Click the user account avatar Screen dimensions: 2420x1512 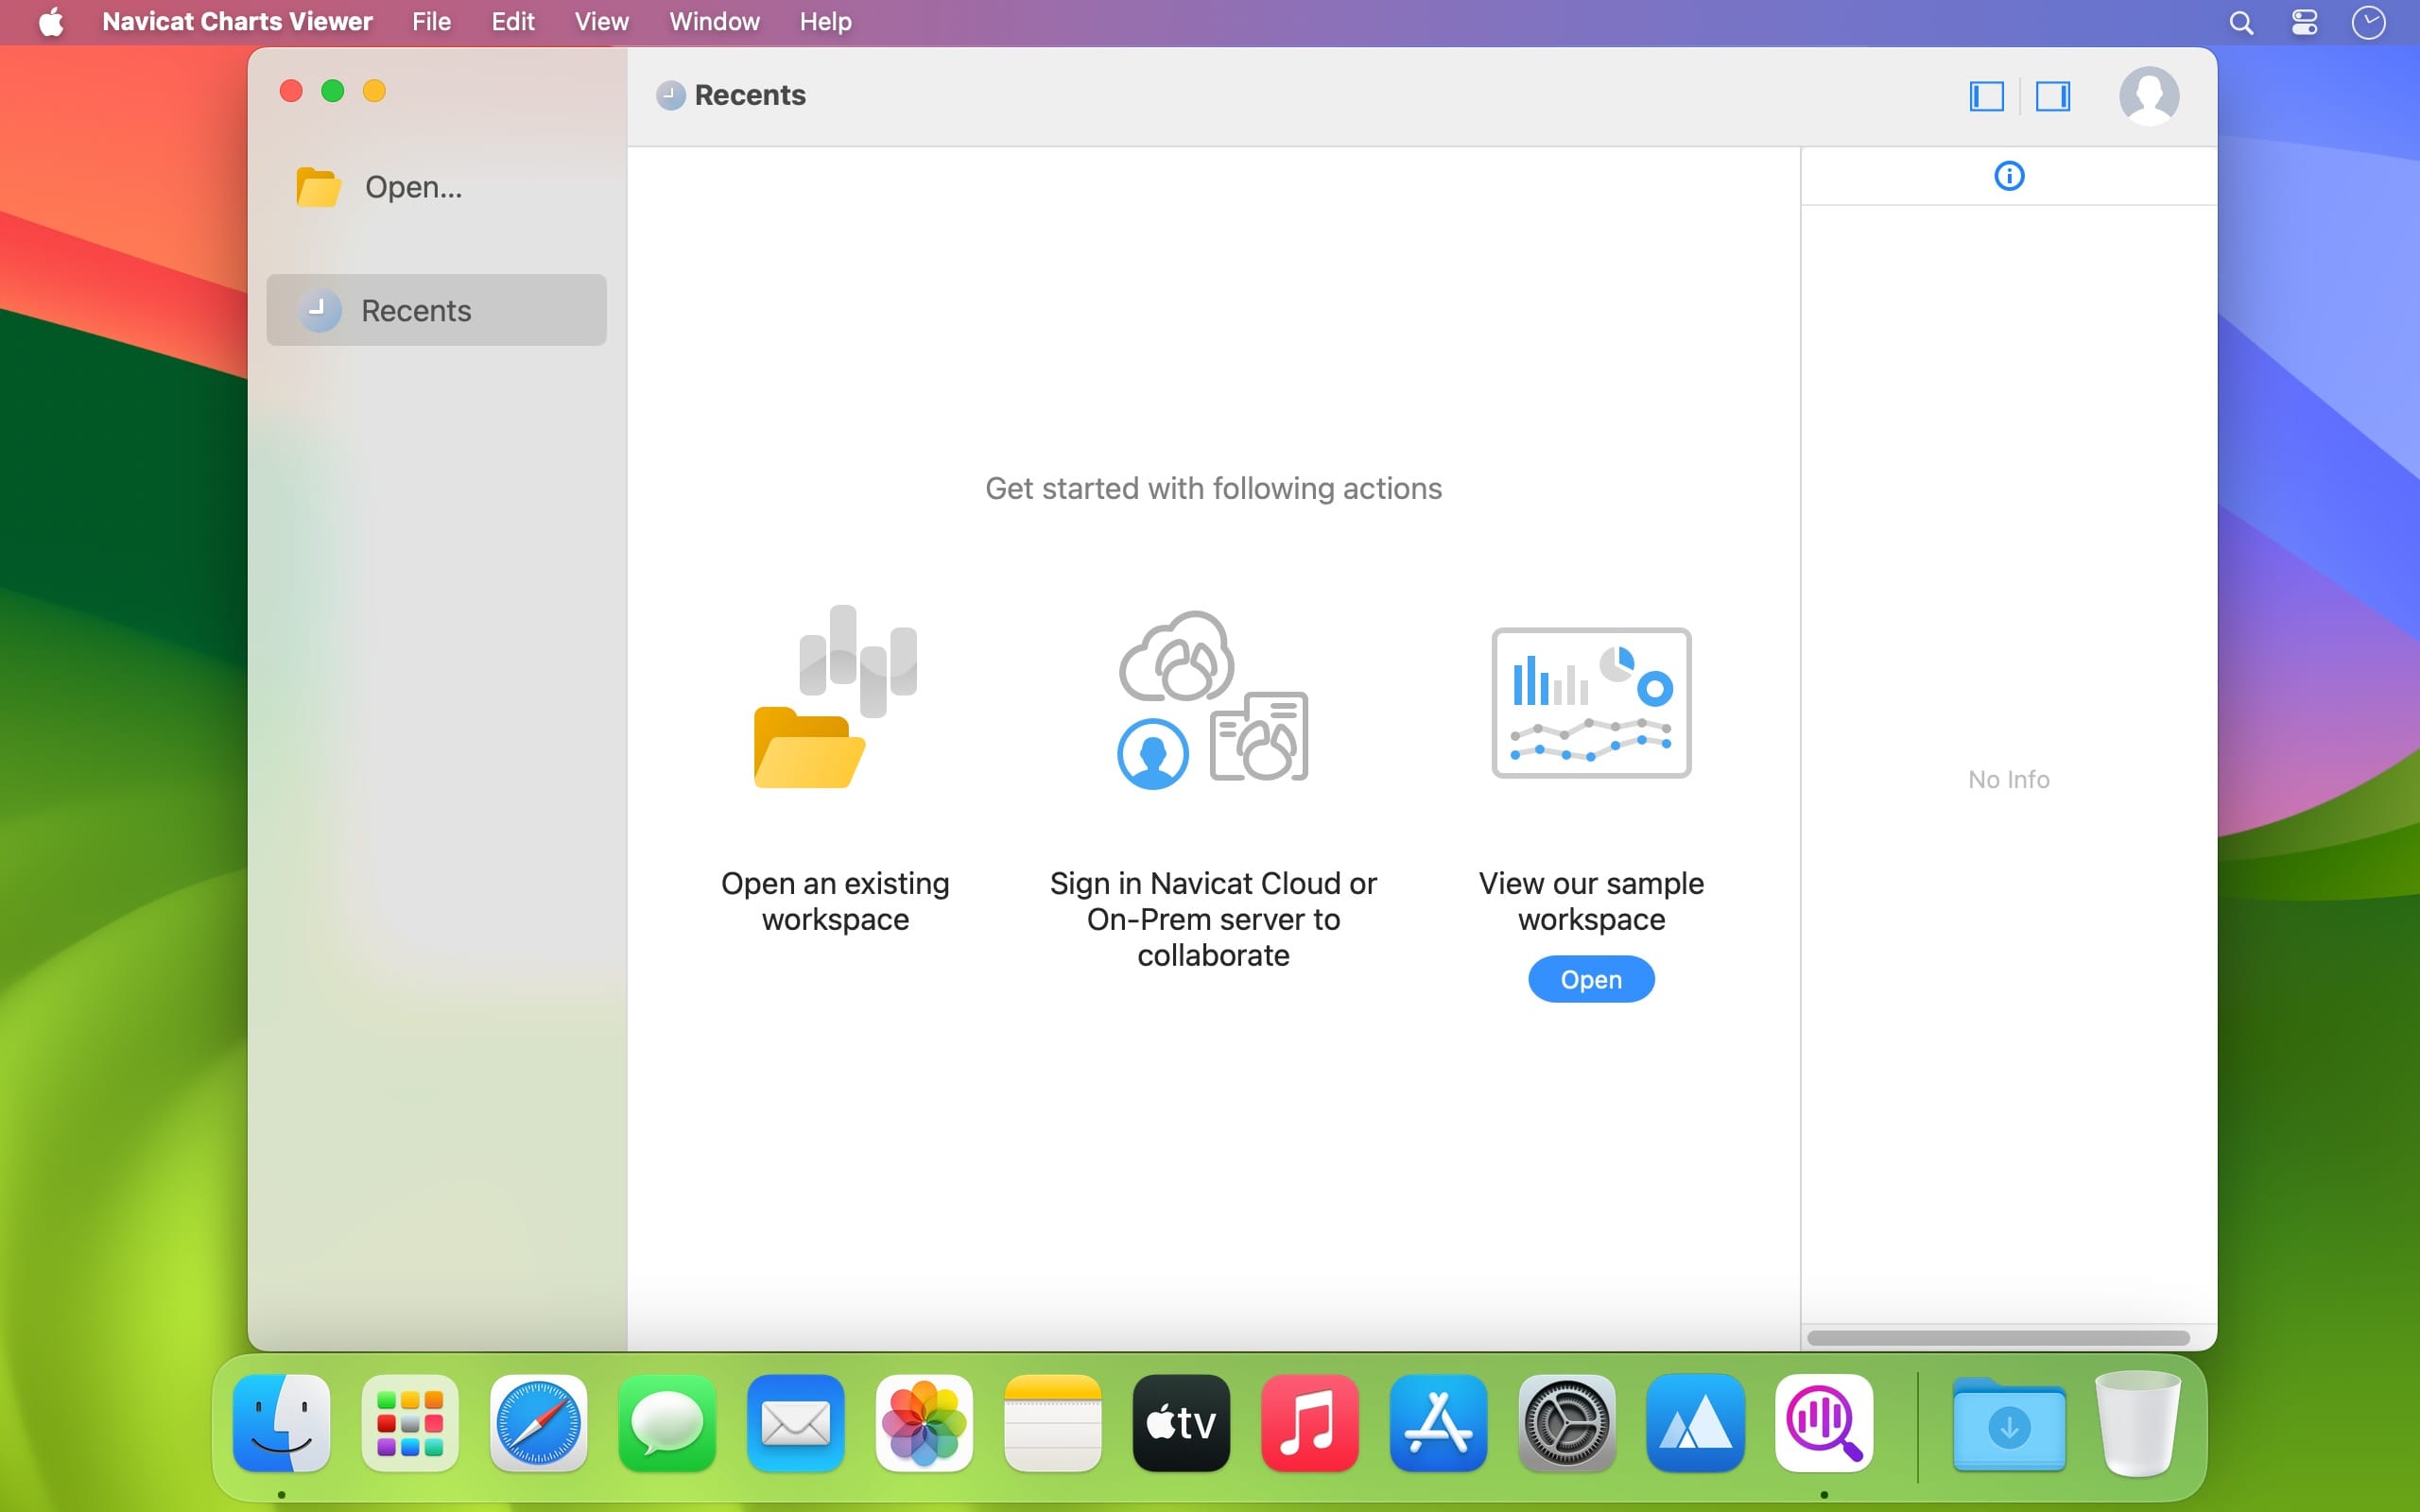tap(2148, 96)
